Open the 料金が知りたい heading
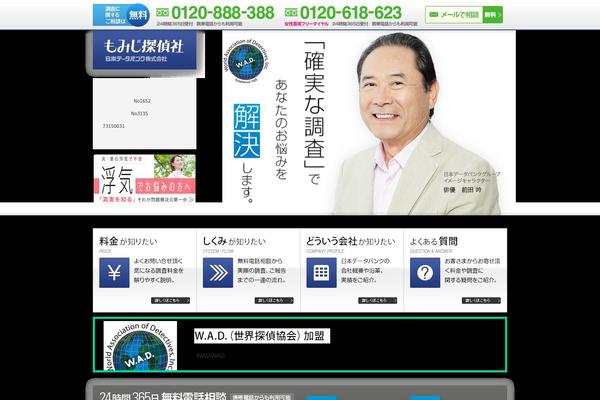Image resolution: width=600 pixels, height=400 pixels. [128, 242]
